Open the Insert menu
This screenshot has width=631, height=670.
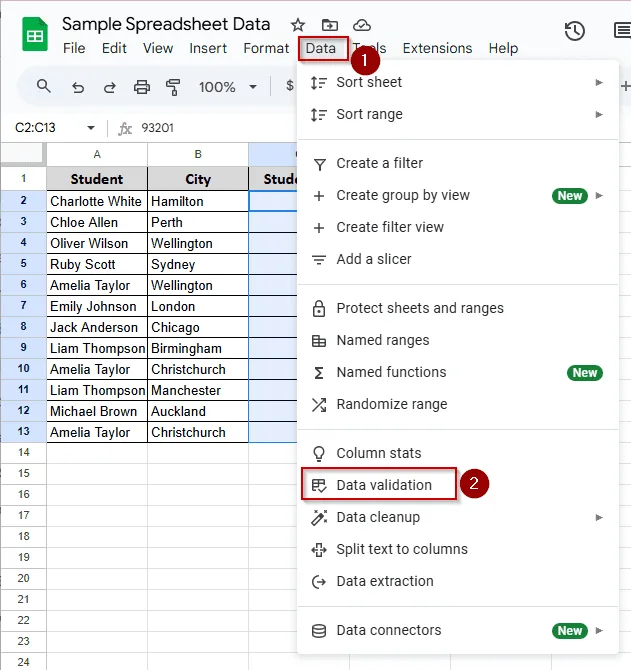(208, 48)
